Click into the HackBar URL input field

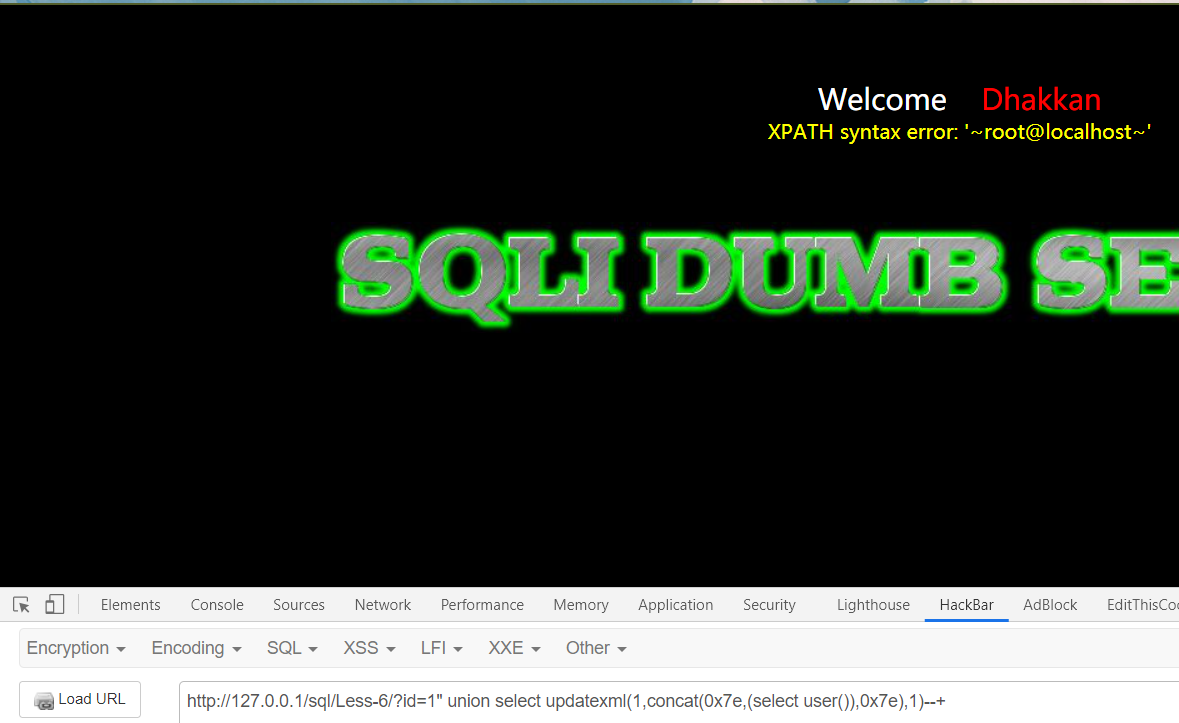tap(679, 702)
